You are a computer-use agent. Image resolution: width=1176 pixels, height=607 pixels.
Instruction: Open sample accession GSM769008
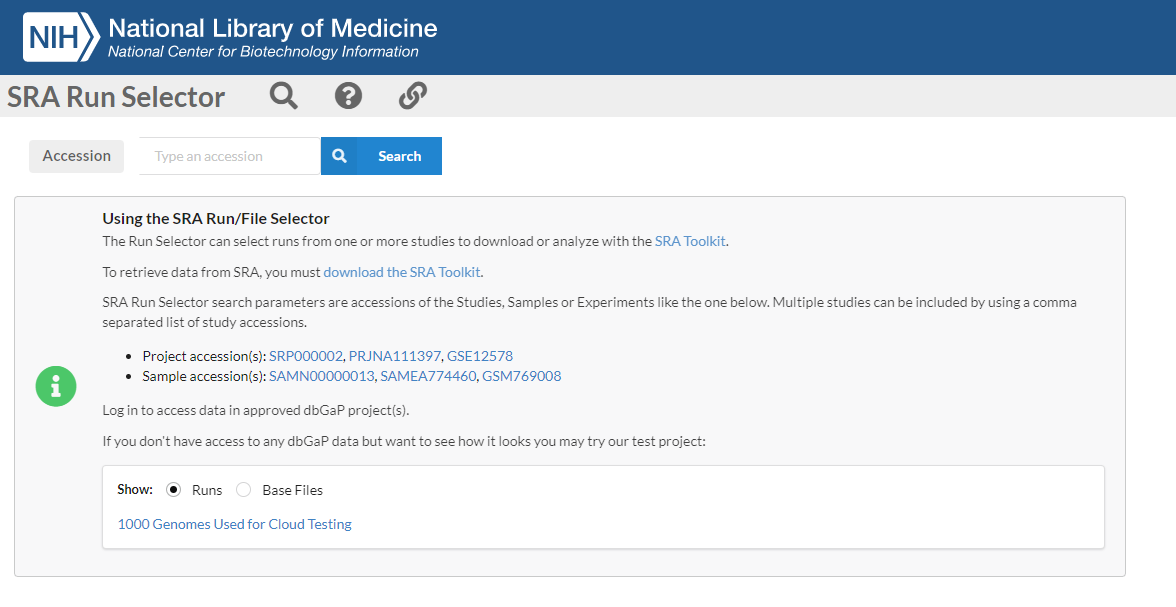(x=521, y=376)
